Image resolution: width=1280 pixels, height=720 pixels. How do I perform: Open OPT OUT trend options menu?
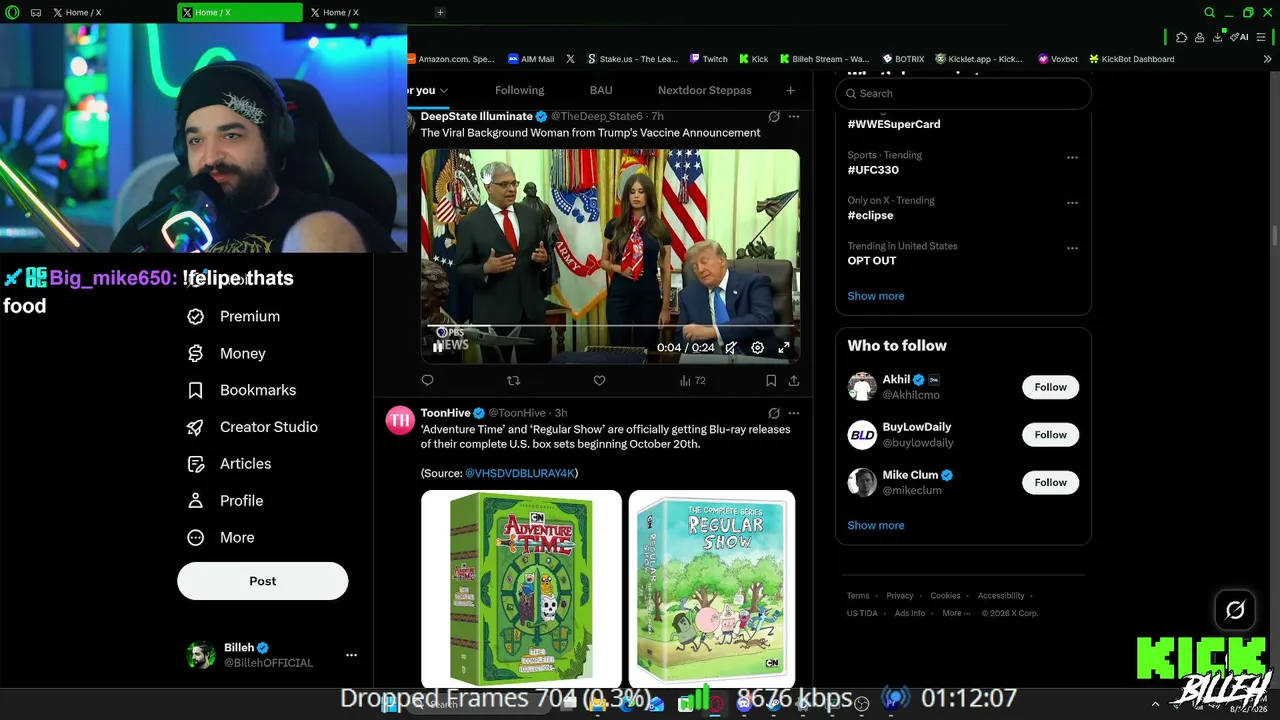click(x=1072, y=248)
